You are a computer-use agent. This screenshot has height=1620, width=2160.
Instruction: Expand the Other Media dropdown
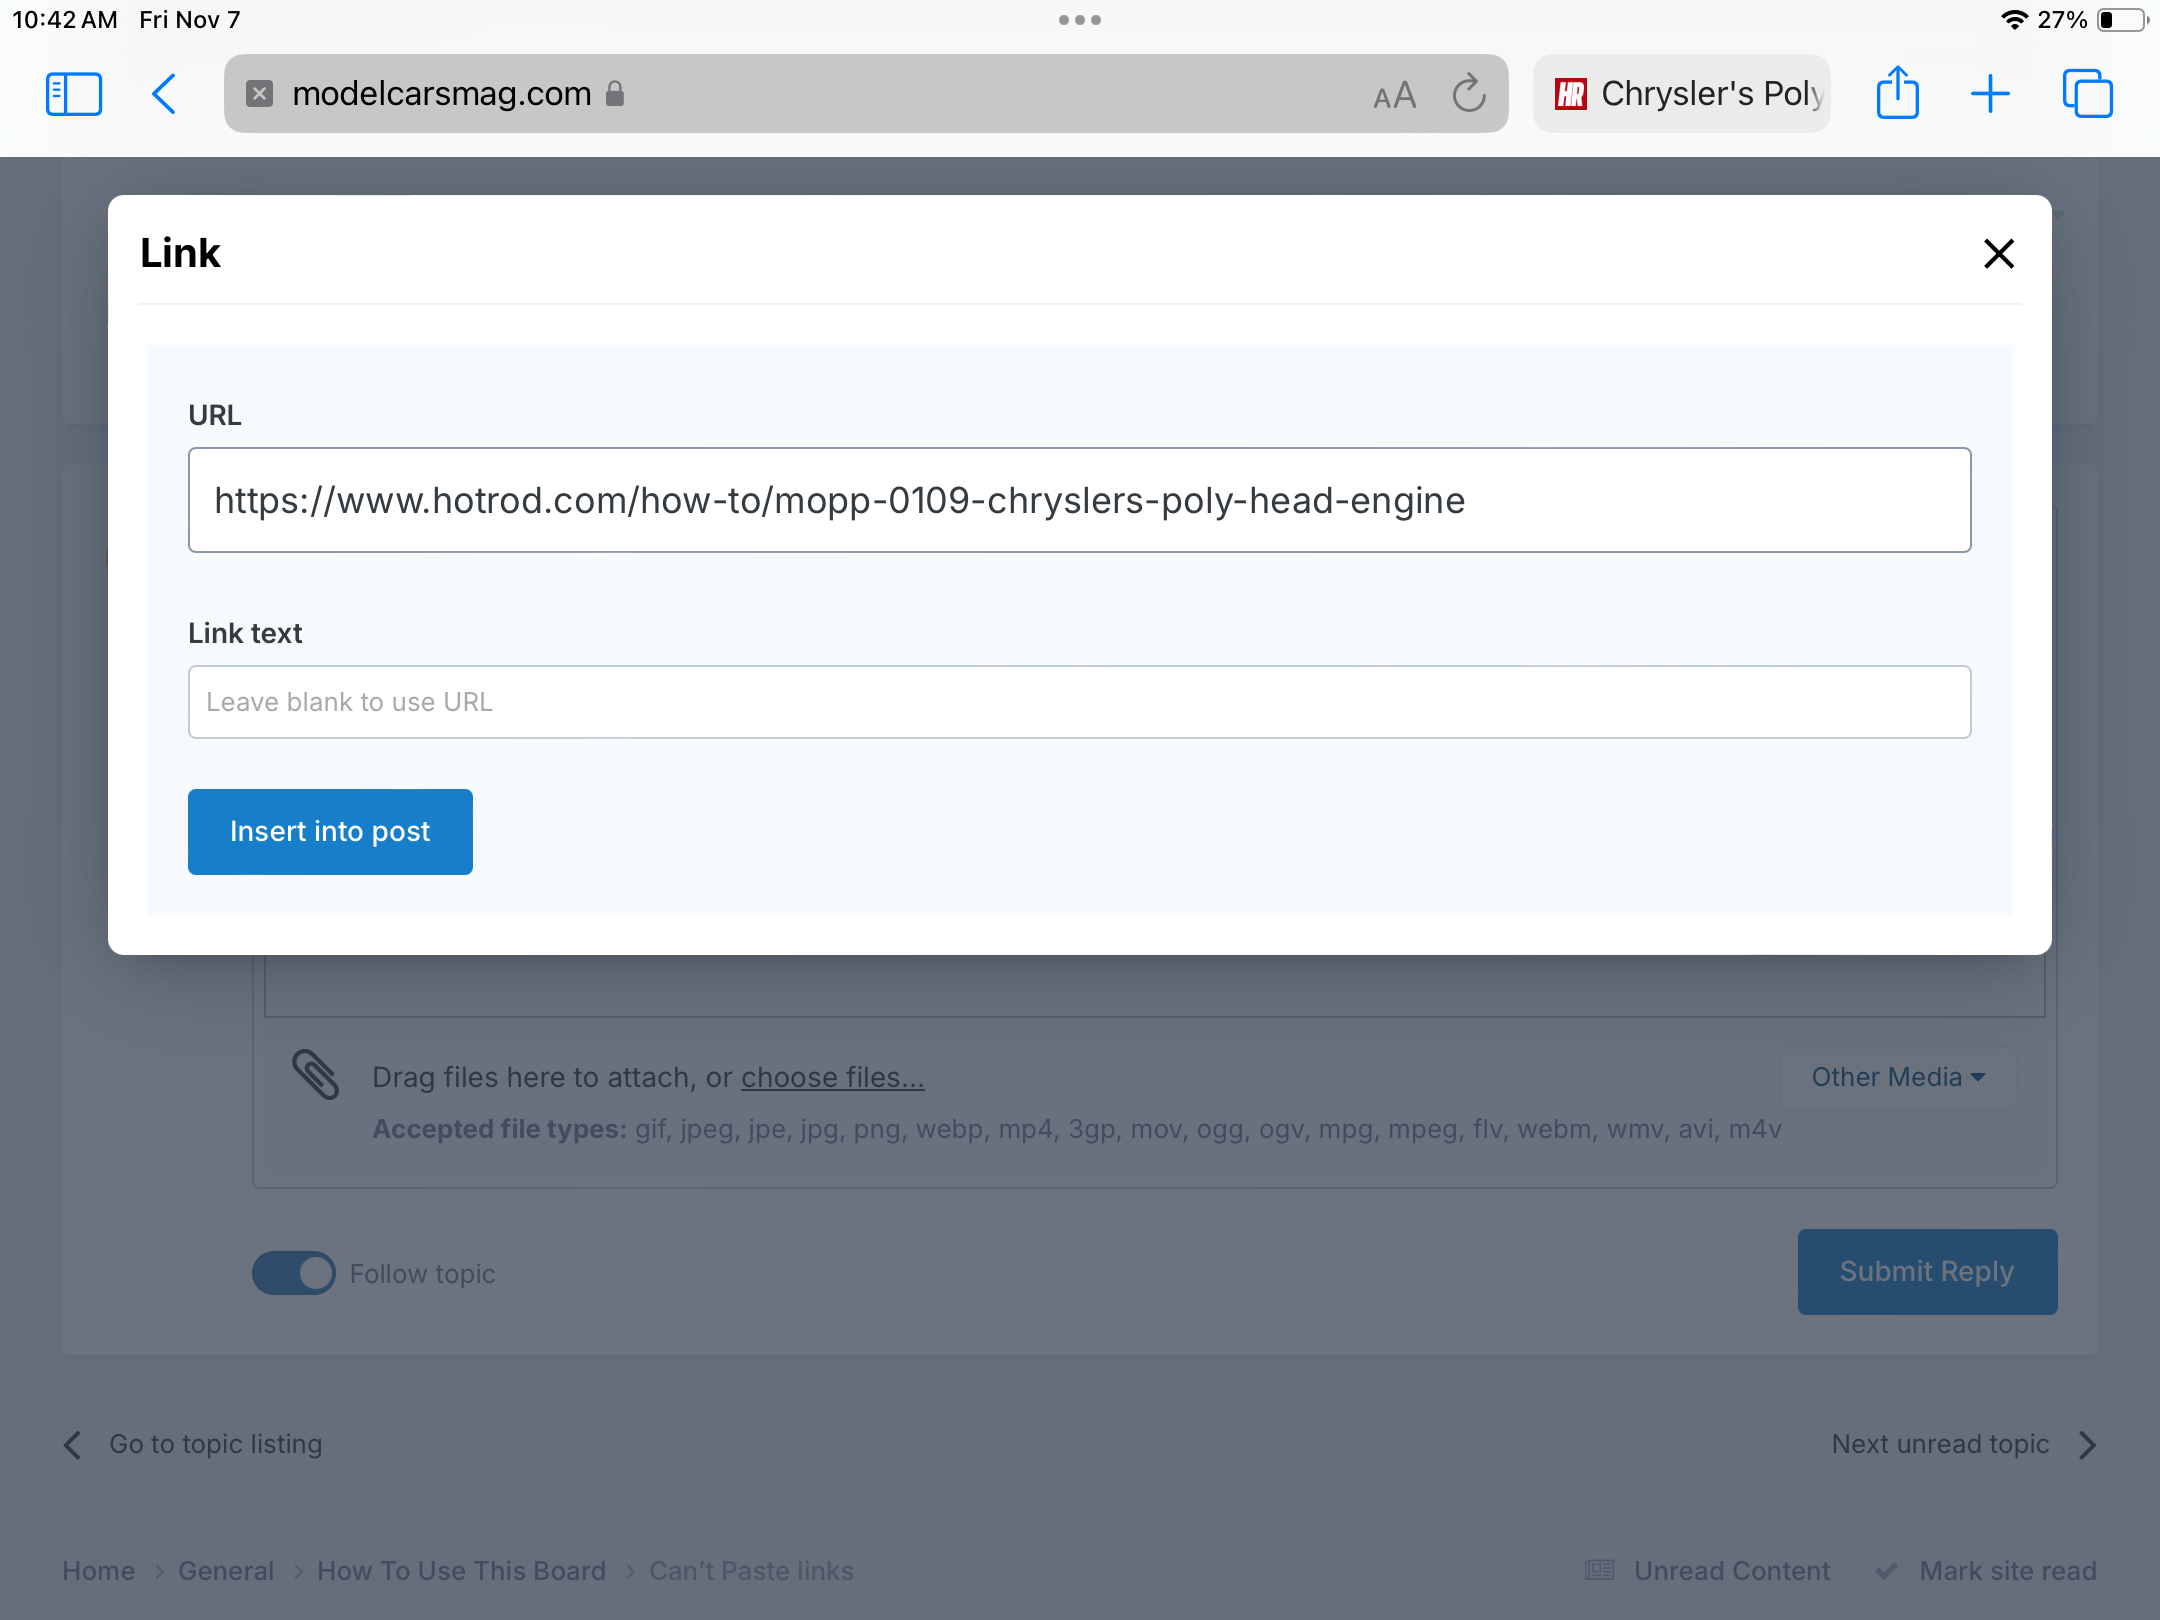[x=1897, y=1077]
